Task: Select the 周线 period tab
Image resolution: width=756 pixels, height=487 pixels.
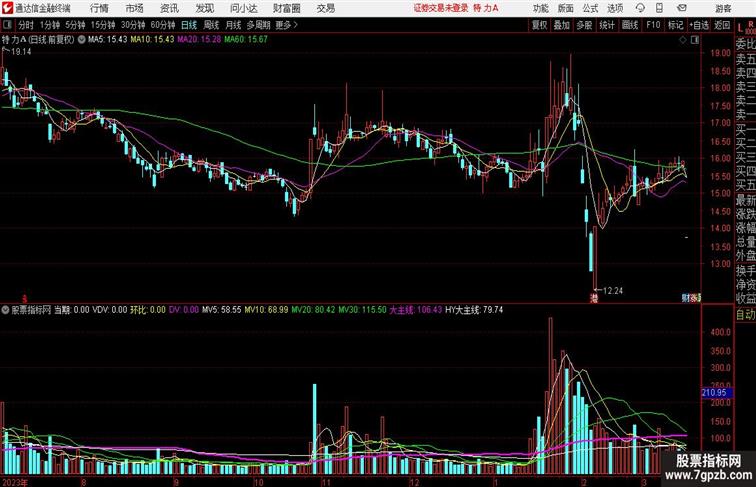Action: tap(211, 25)
